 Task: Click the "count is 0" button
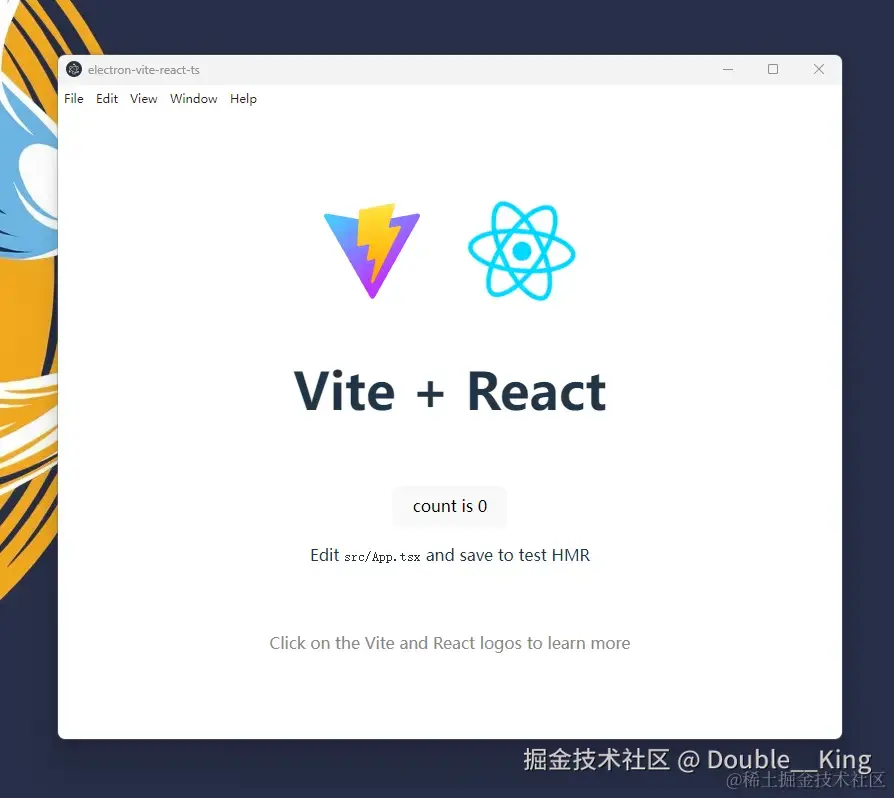click(x=450, y=506)
